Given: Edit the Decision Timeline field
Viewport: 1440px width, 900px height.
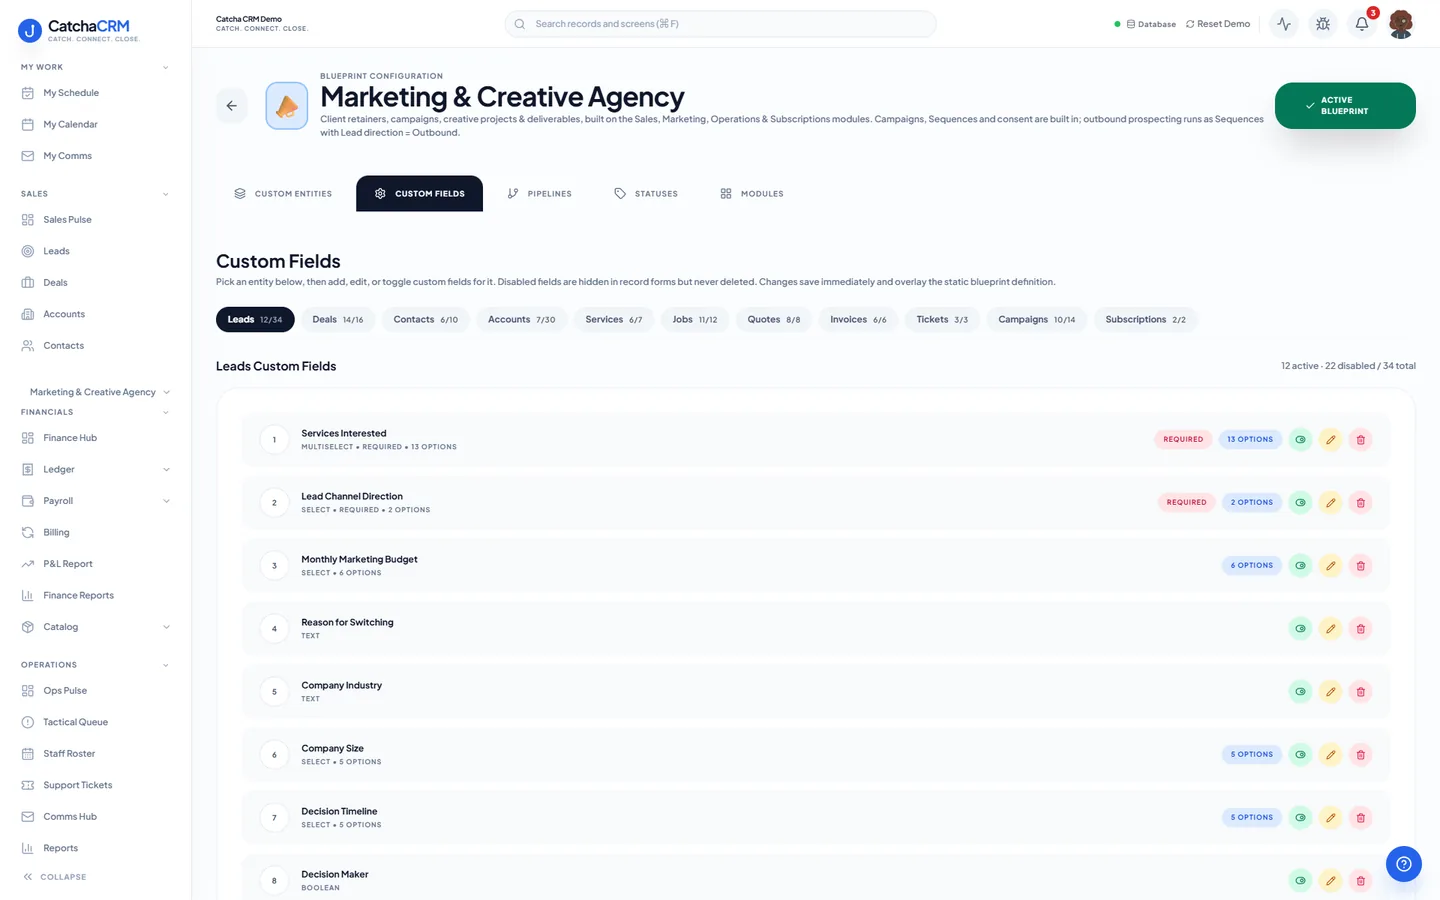Looking at the screenshot, I should click(1330, 817).
